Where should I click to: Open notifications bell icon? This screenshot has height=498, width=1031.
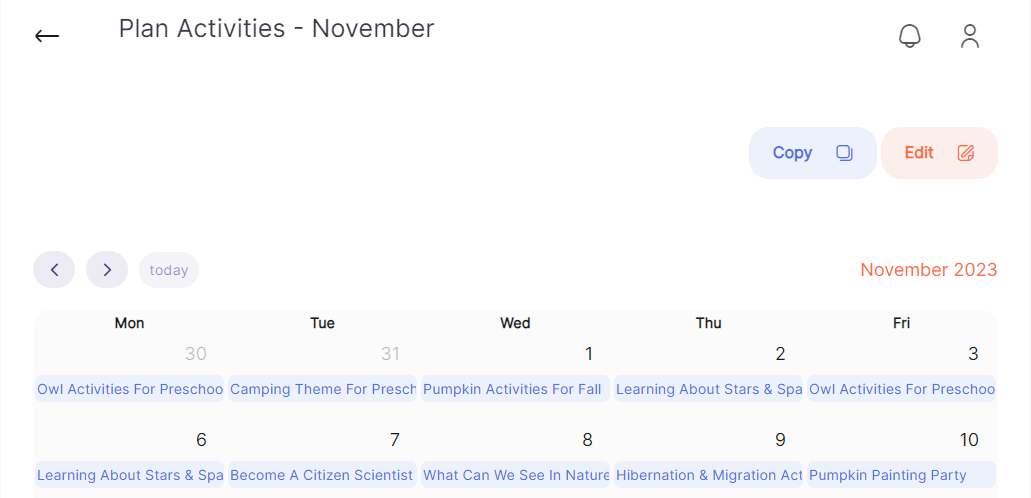909,36
